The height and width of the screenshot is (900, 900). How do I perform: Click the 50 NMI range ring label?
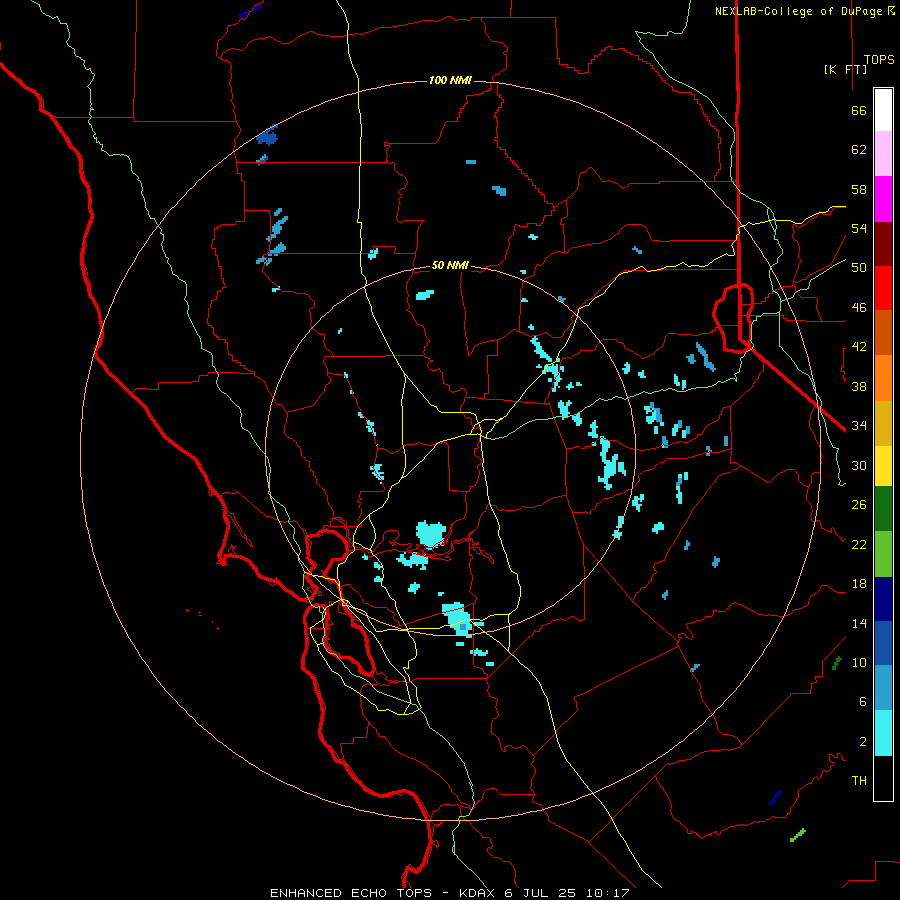click(450, 265)
